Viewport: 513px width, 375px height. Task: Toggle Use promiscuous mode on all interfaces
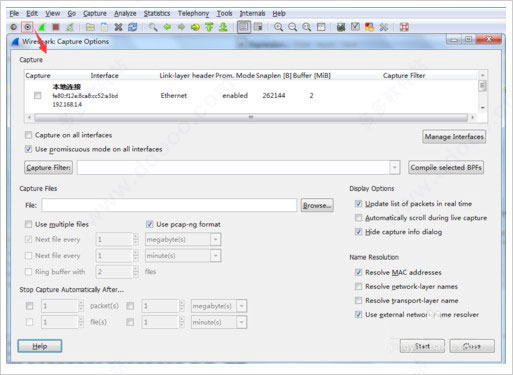pyautogui.click(x=28, y=149)
